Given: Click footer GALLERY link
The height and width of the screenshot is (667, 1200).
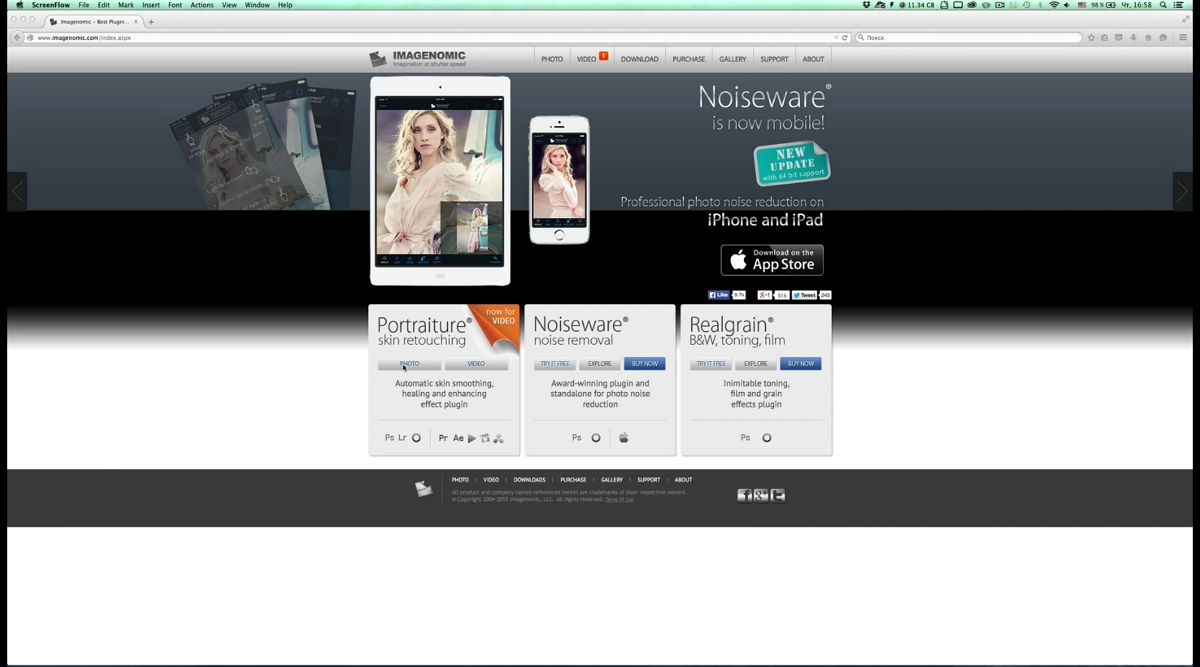Looking at the screenshot, I should [x=612, y=480].
